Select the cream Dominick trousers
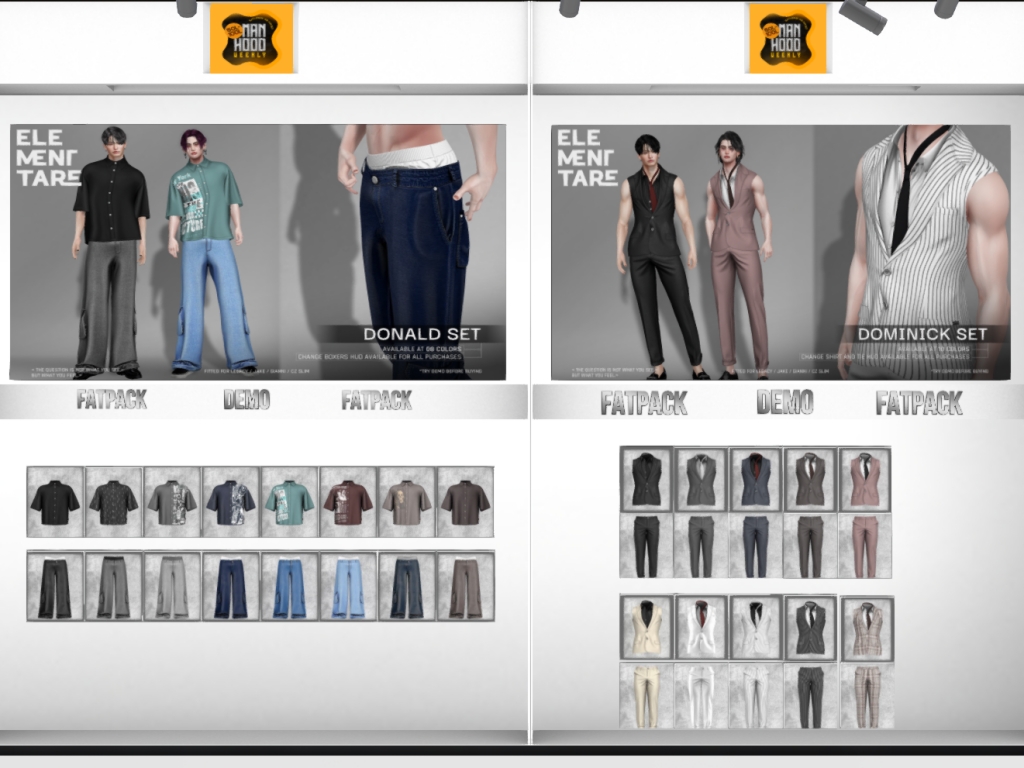Viewport: 1024px width, 768px height. (x=647, y=696)
